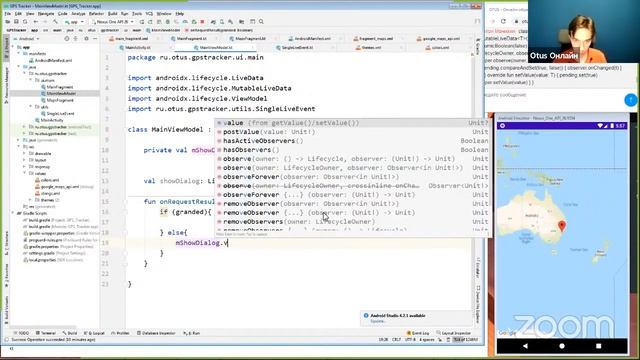Screen dimensions: 640x360
Task: Open the Tools menu
Action: (137, 13)
